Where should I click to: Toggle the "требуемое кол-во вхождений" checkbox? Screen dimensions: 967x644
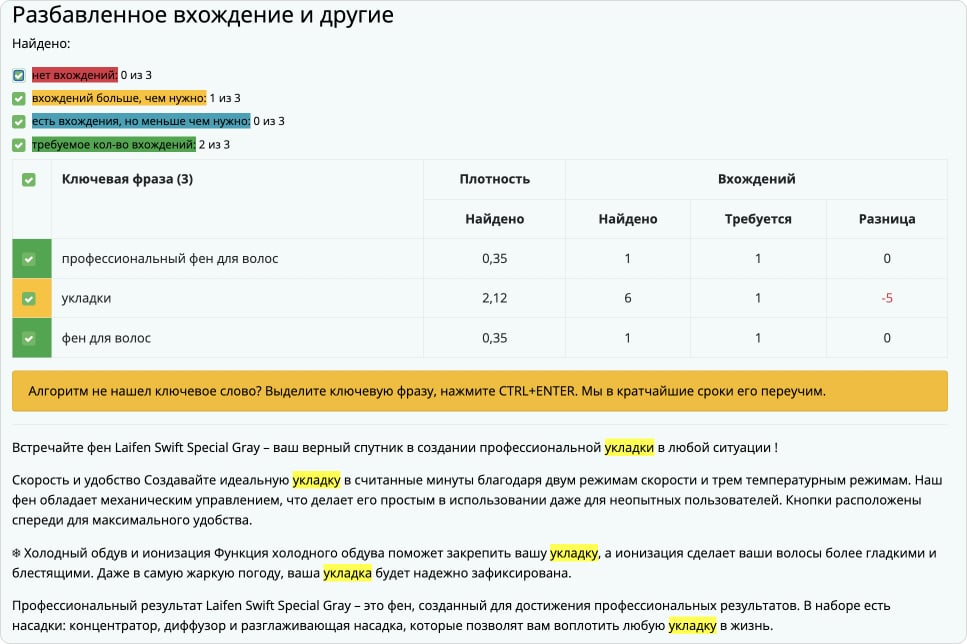19,143
